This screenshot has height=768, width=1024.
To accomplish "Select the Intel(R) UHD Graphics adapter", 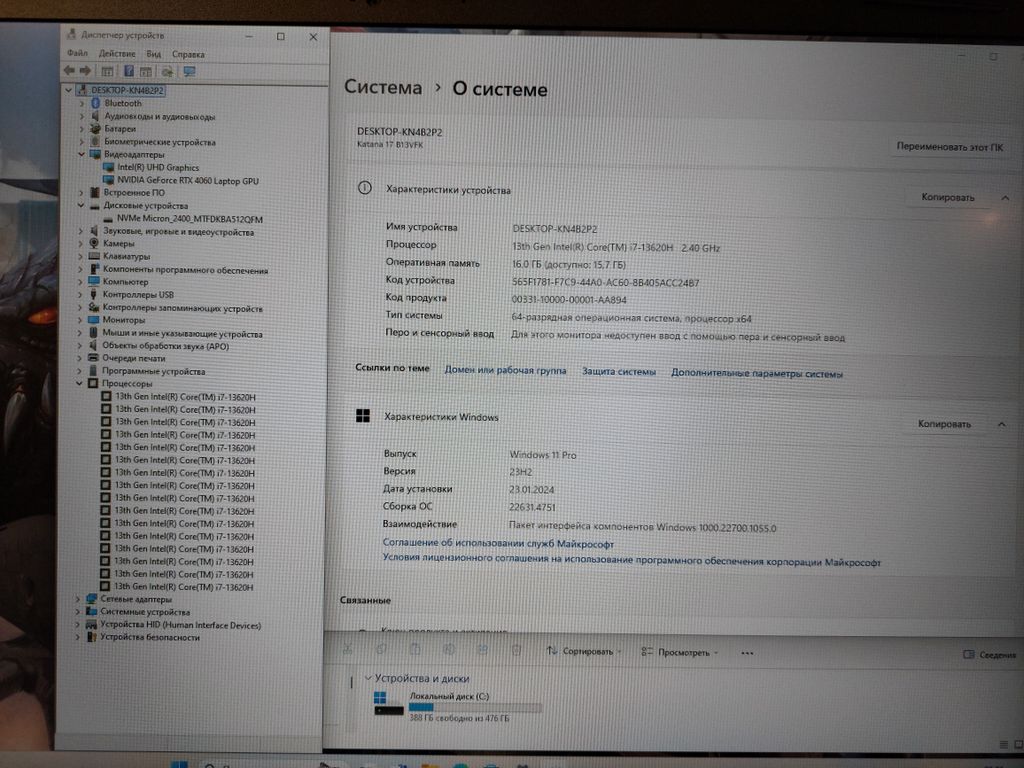I will tap(158, 168).
